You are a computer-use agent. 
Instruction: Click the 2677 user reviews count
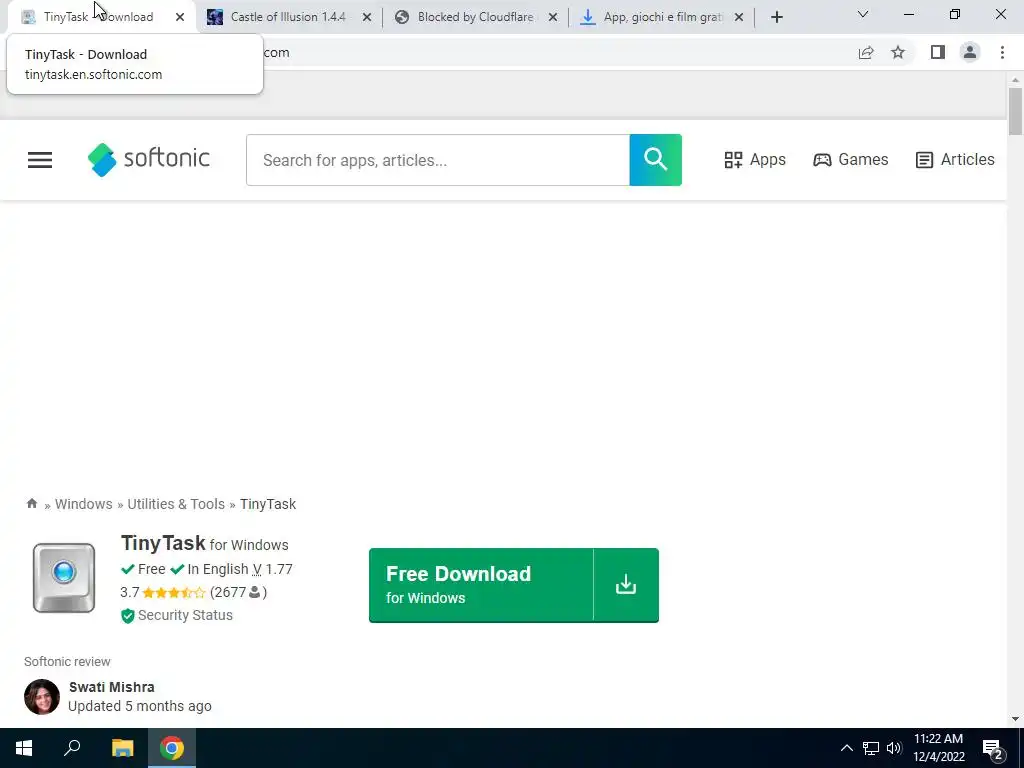(238, 592)
